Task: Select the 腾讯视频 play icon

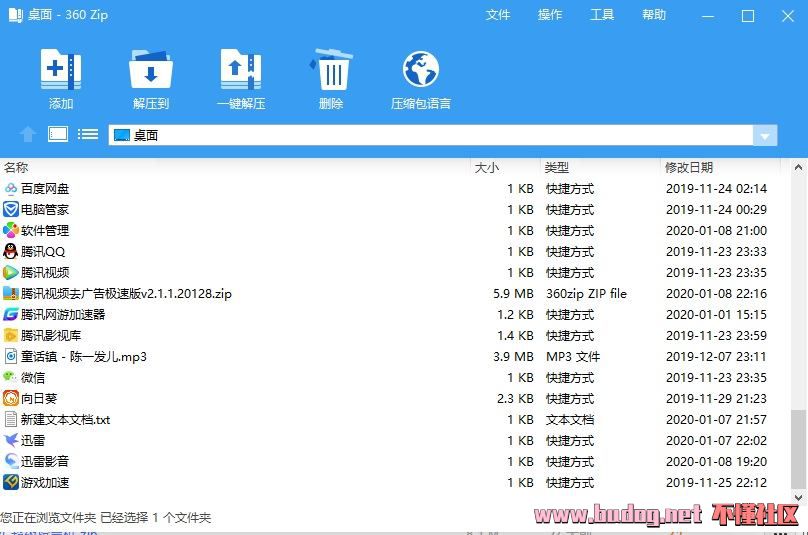Action: (x=10, y=273)
